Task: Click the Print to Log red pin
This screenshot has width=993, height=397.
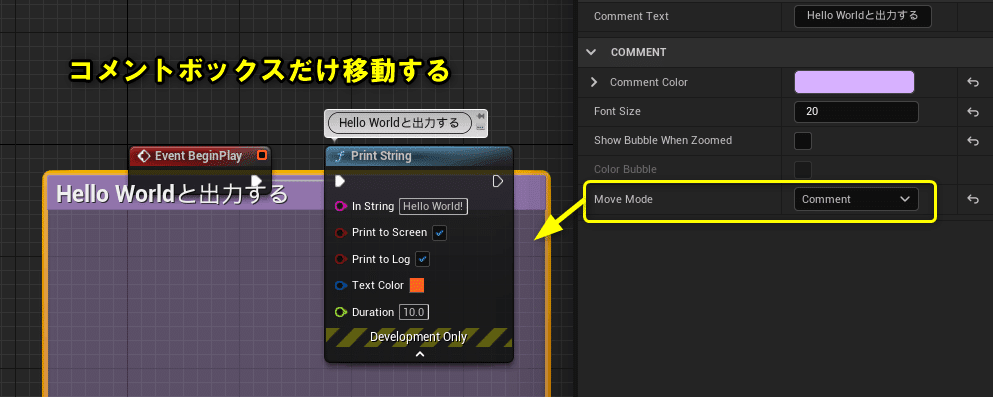Action: pyautogui.click(x=341, y=259)
